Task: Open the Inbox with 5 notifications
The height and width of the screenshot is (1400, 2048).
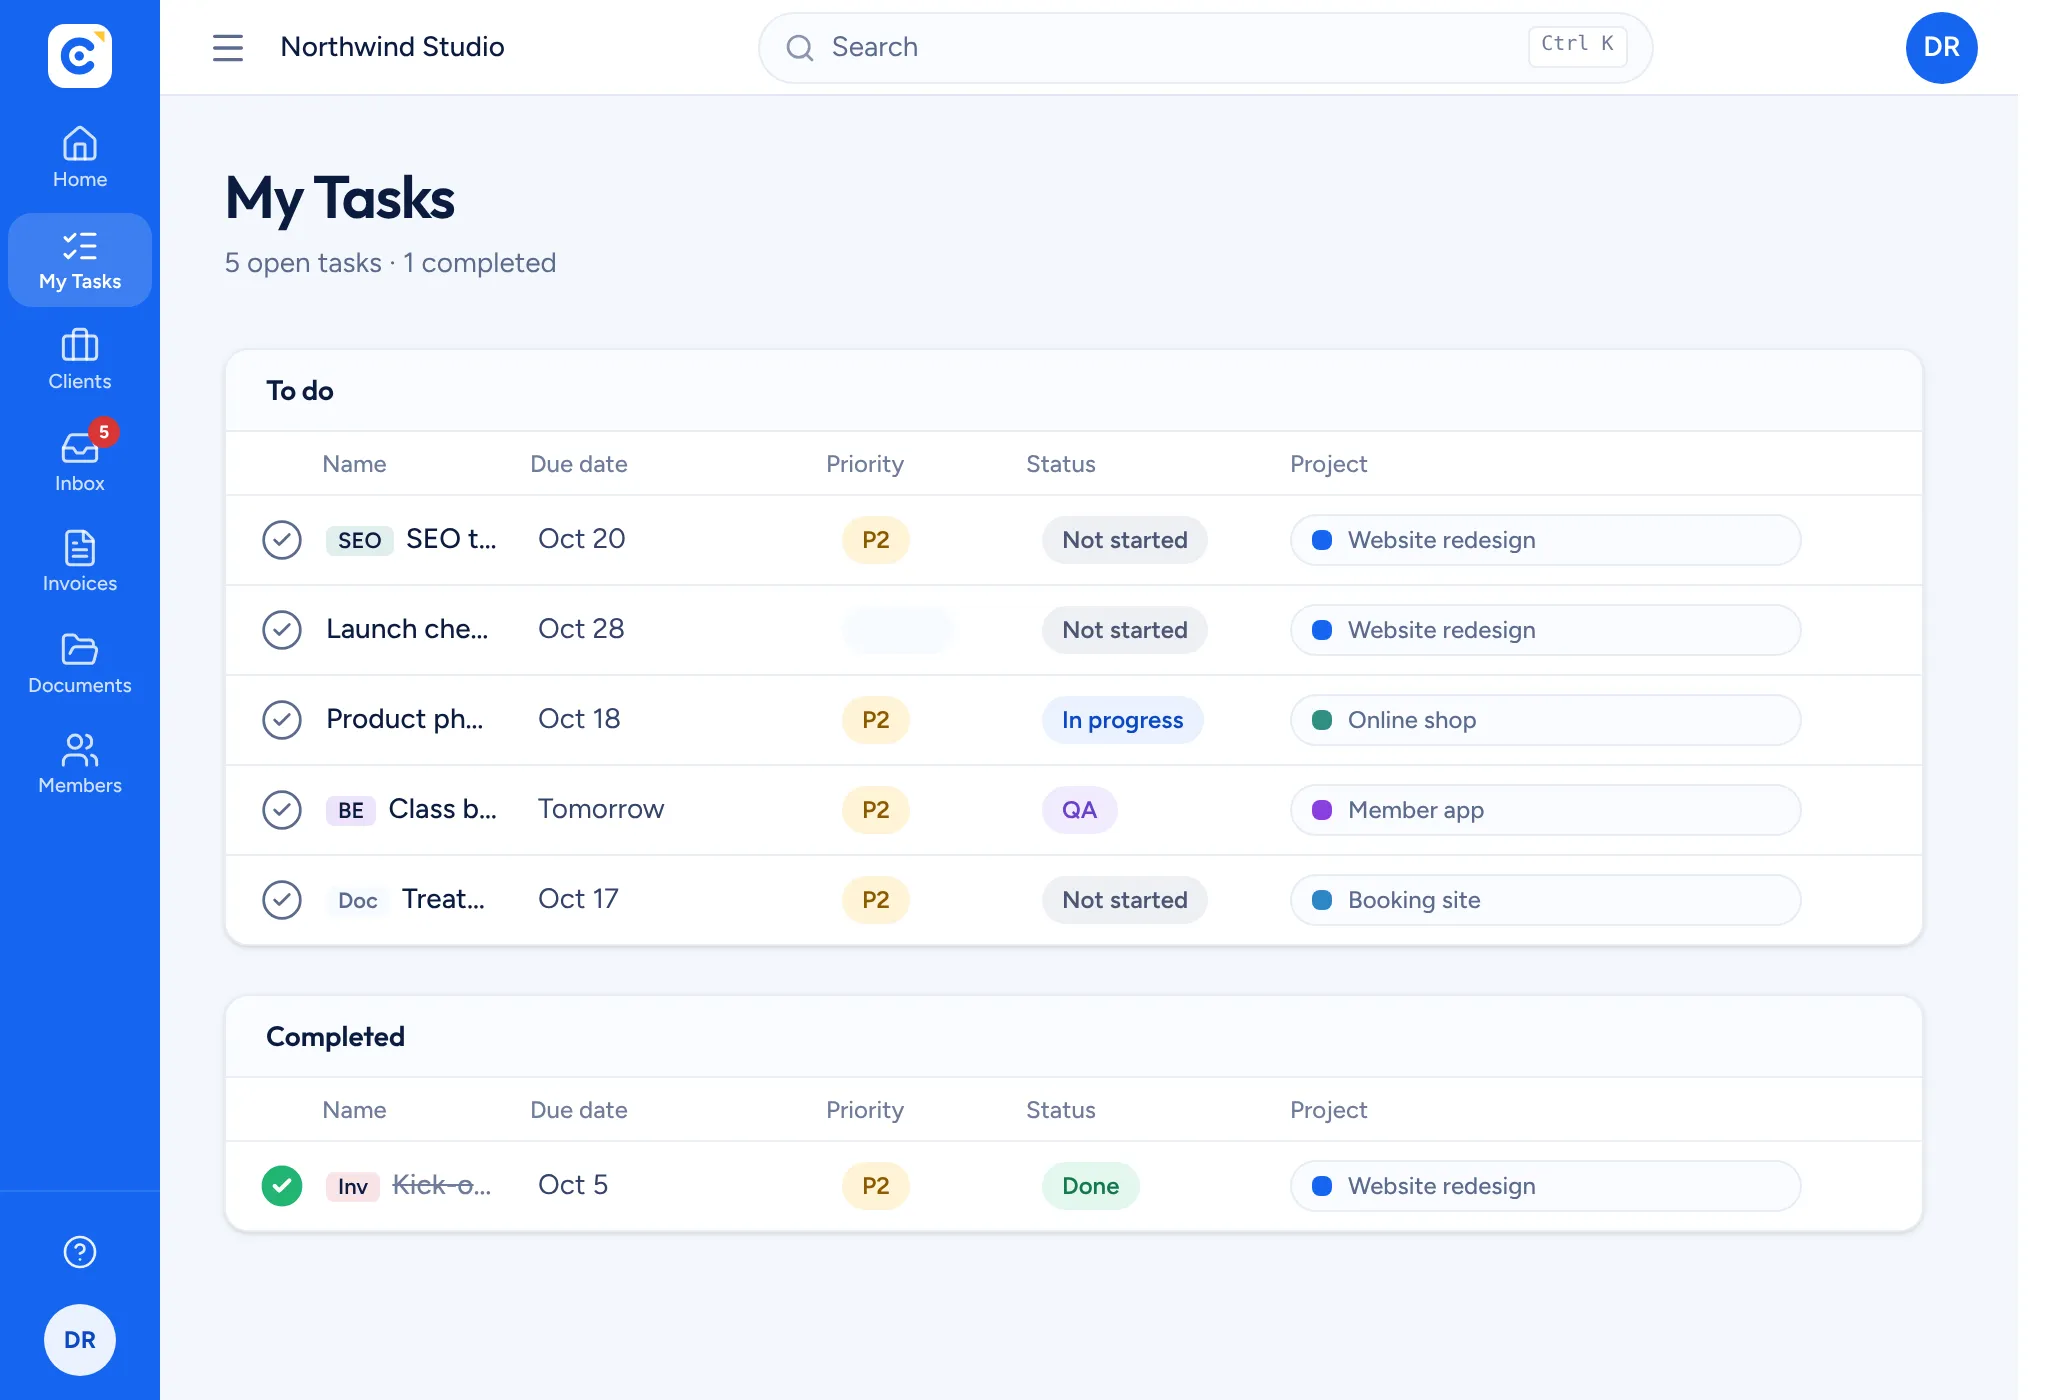Action: coord(80,460)
